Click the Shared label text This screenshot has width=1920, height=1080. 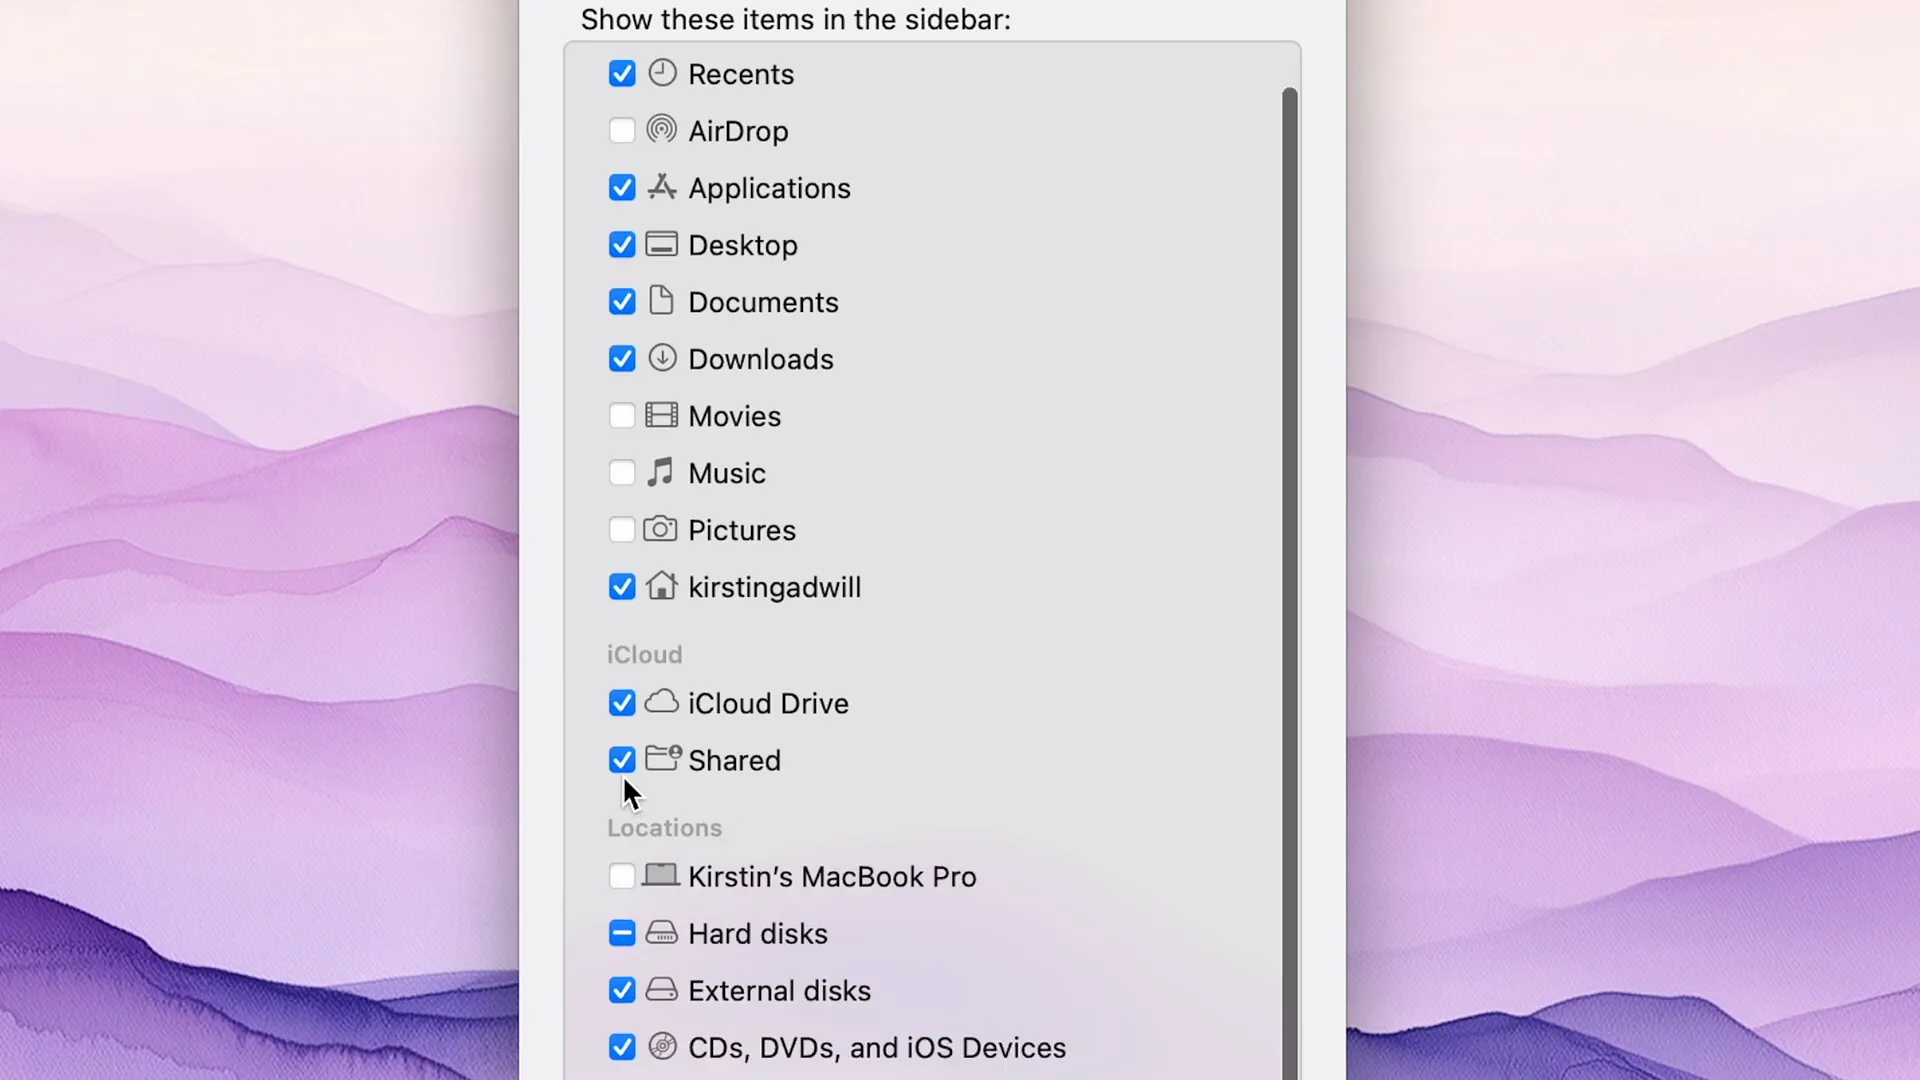tap(735, 760)
